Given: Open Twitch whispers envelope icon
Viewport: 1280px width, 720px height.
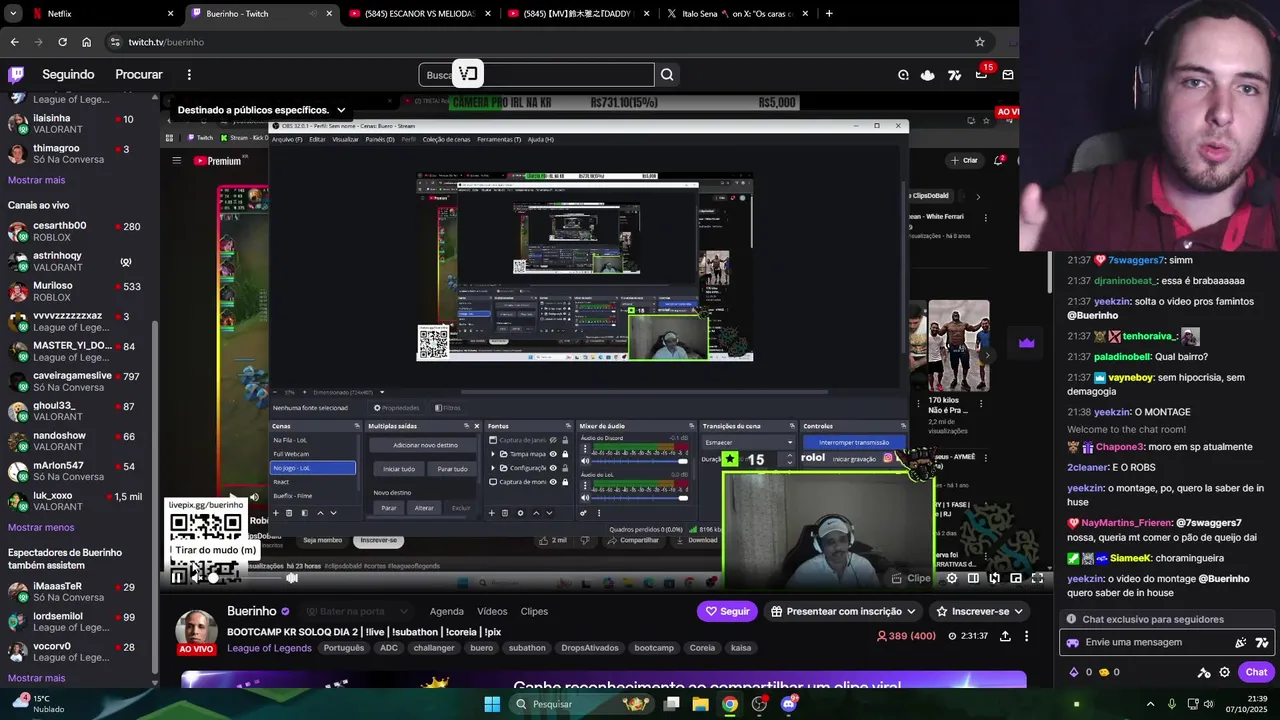Looking at the screenshot, I should (x=1008, y=75).
